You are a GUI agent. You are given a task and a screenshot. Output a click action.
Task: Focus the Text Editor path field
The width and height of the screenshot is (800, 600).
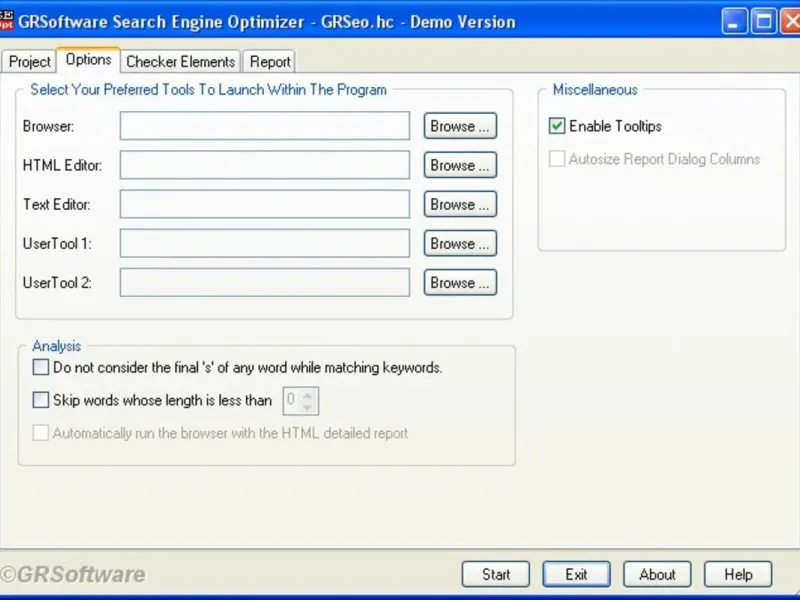(265, 204)
